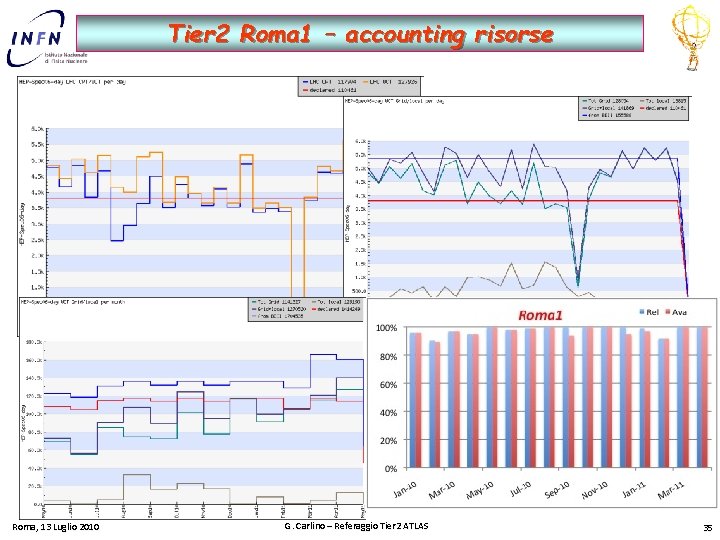The height and width of the screenshot is (540, 720).
Task: Click the ATLAS experiment logo
Action: 691,38
